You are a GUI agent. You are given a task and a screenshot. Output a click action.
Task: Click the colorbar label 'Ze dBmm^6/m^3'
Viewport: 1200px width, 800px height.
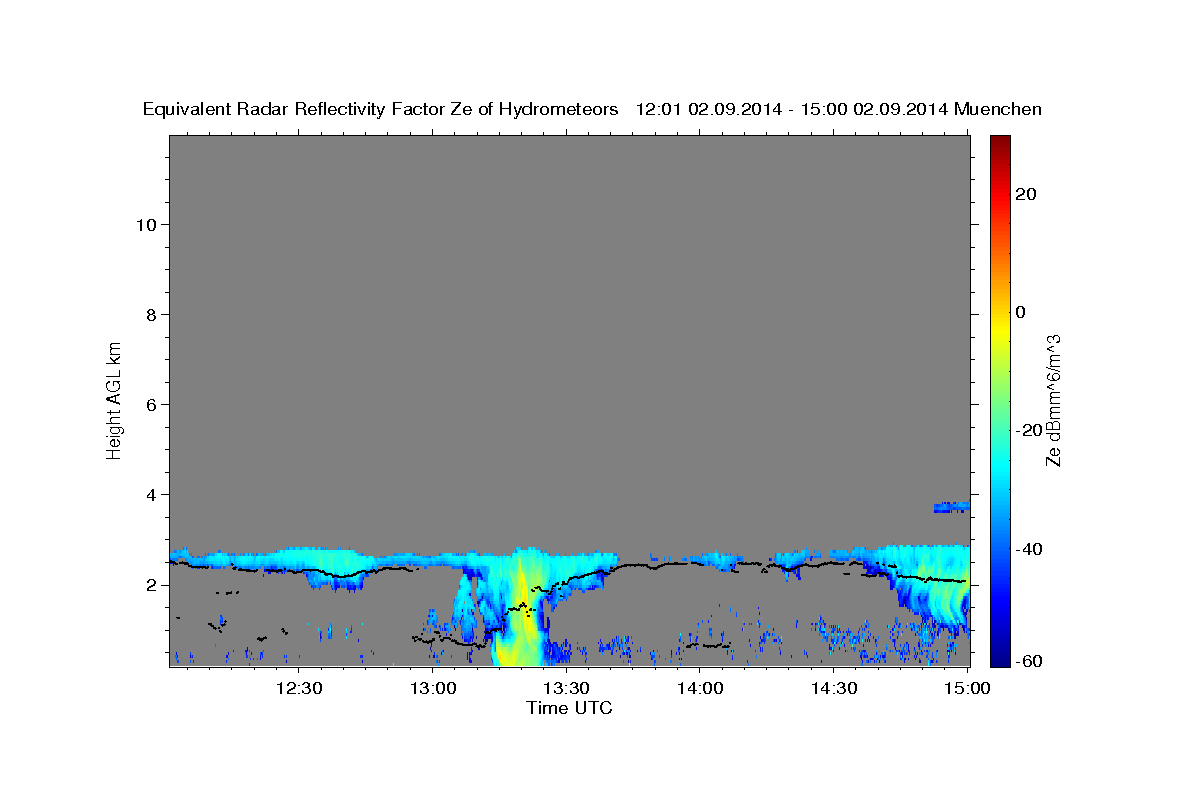pyautogui.click(x=1052, y=400)
